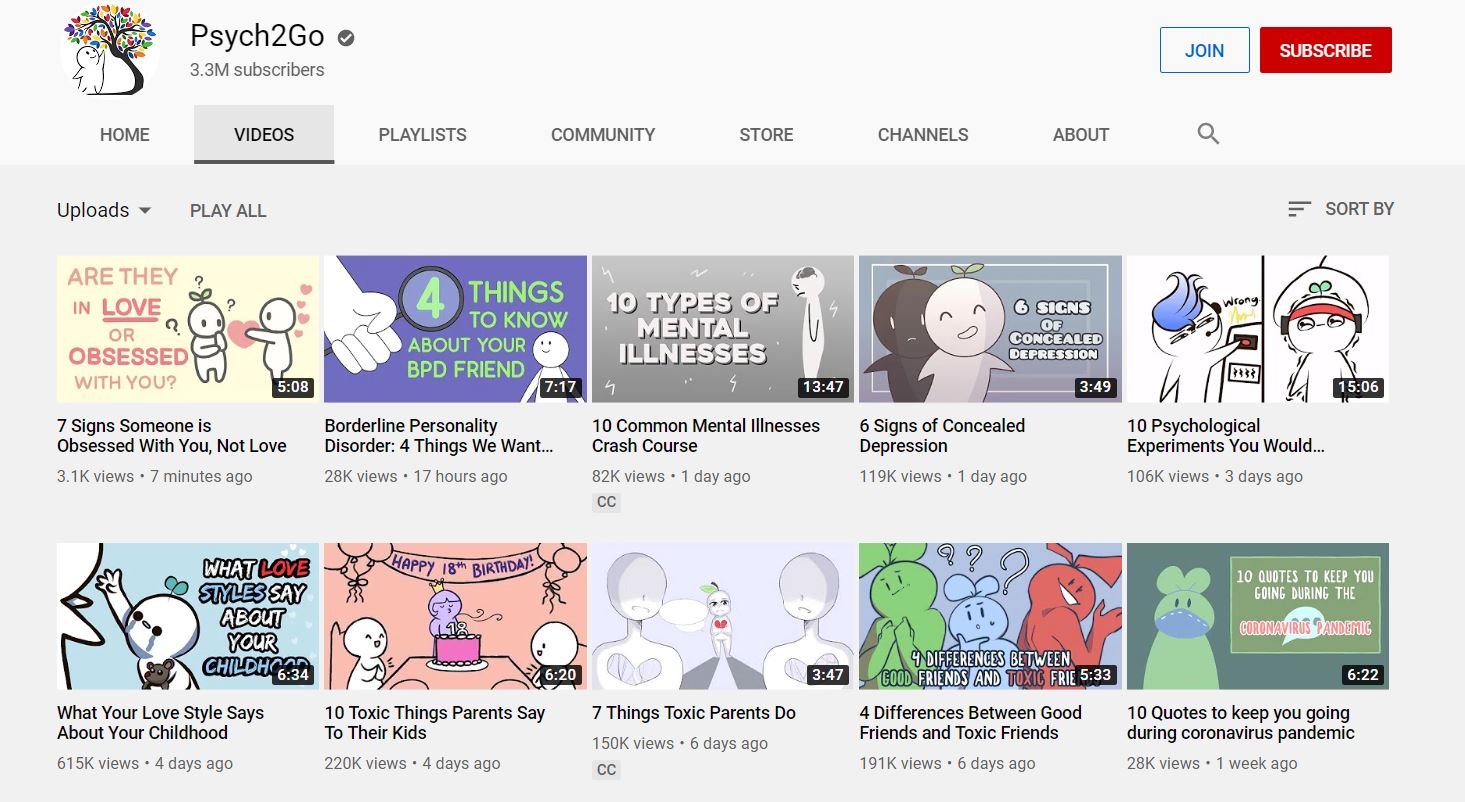Open thumbnail 'Are They in Love or Obsessed'

tap(188, 329)
